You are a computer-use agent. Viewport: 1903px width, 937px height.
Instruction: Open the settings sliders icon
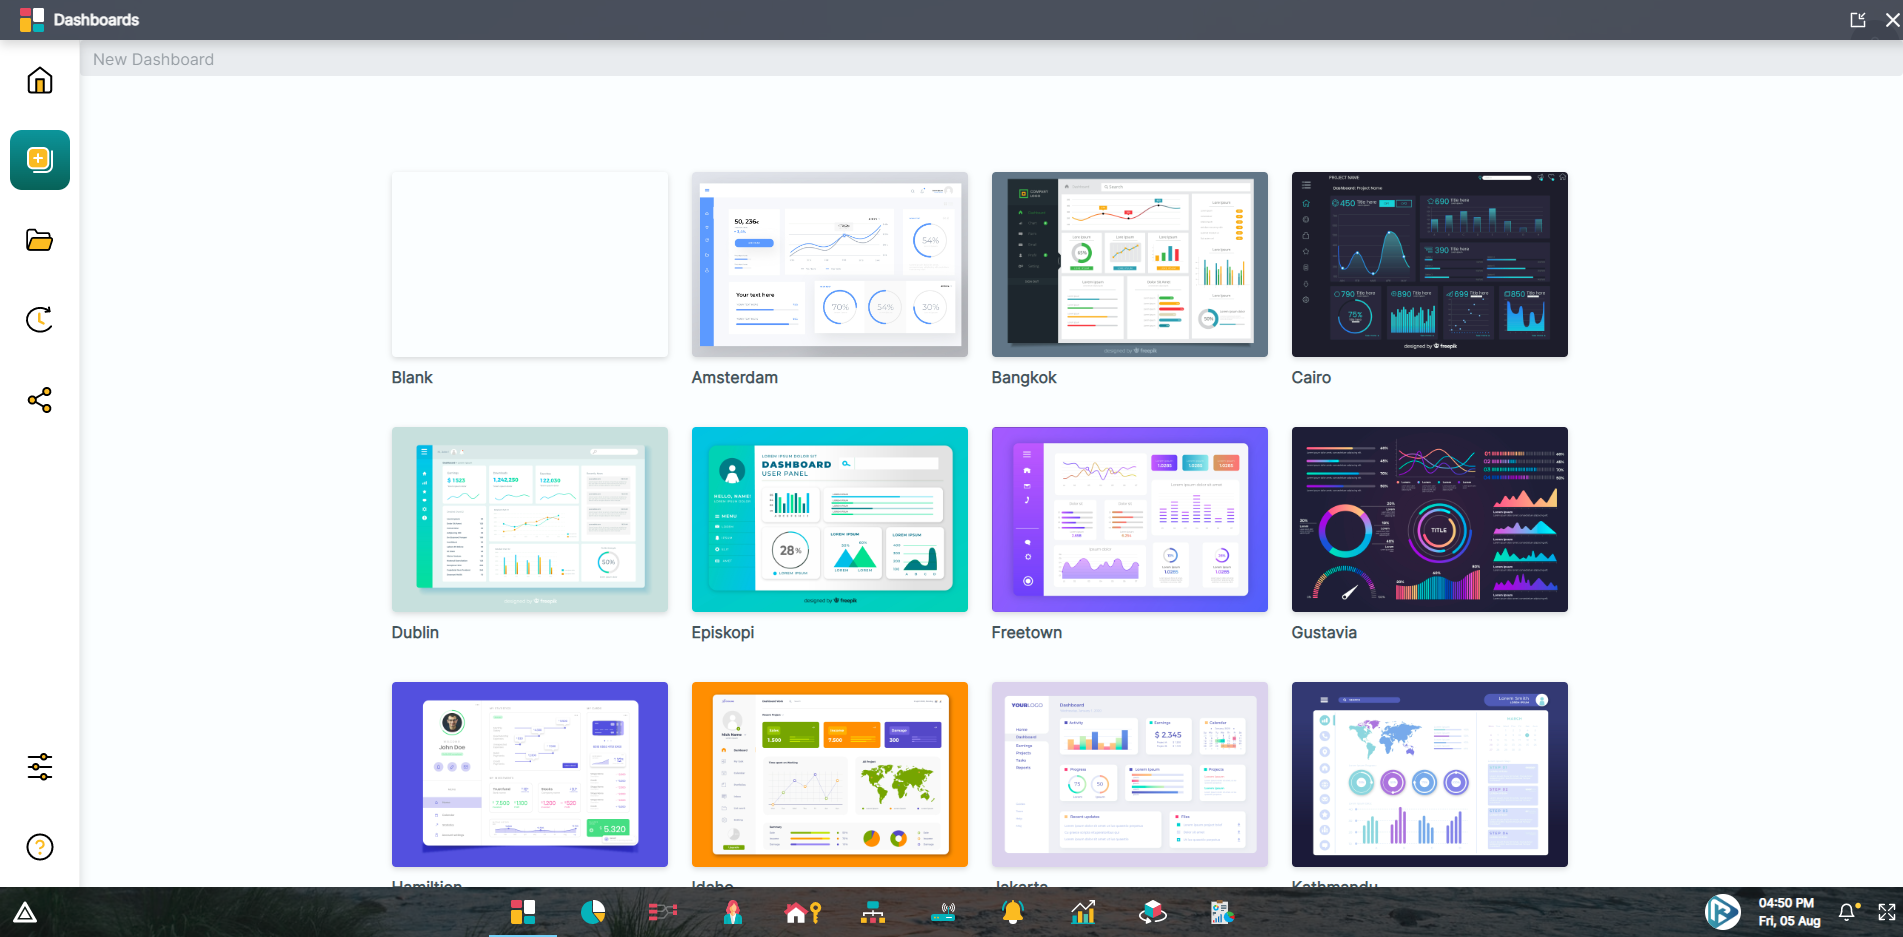pos(40,767)
